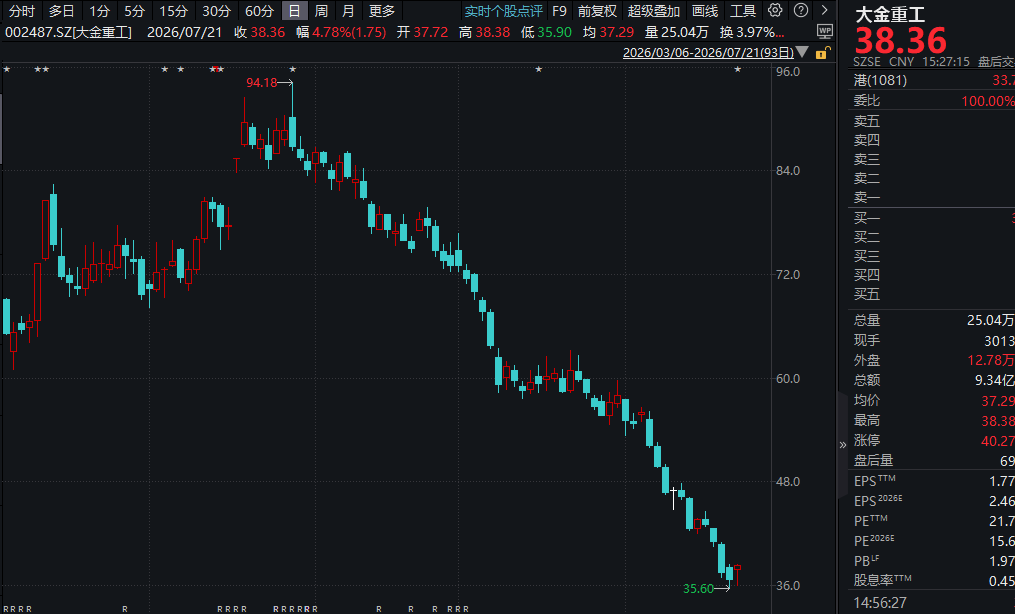Switch to 月 monthly chart
The width and height of the screenshot is (1015, 614).
pos(348,11)
